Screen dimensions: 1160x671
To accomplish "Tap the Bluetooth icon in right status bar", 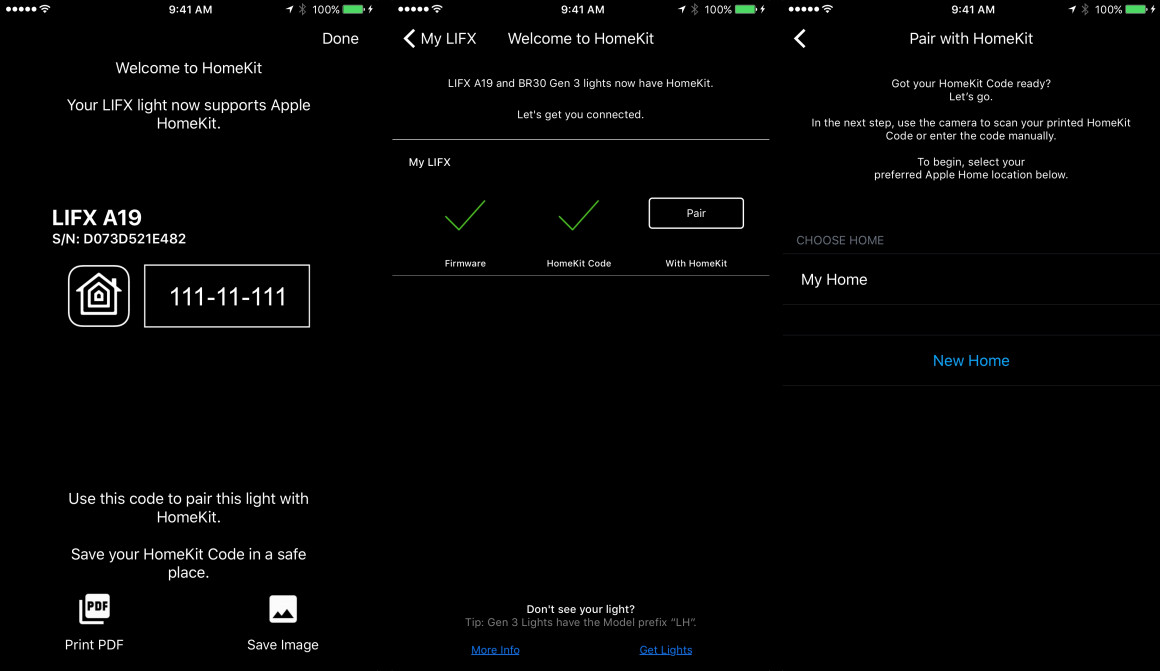I will (1085, 10).
